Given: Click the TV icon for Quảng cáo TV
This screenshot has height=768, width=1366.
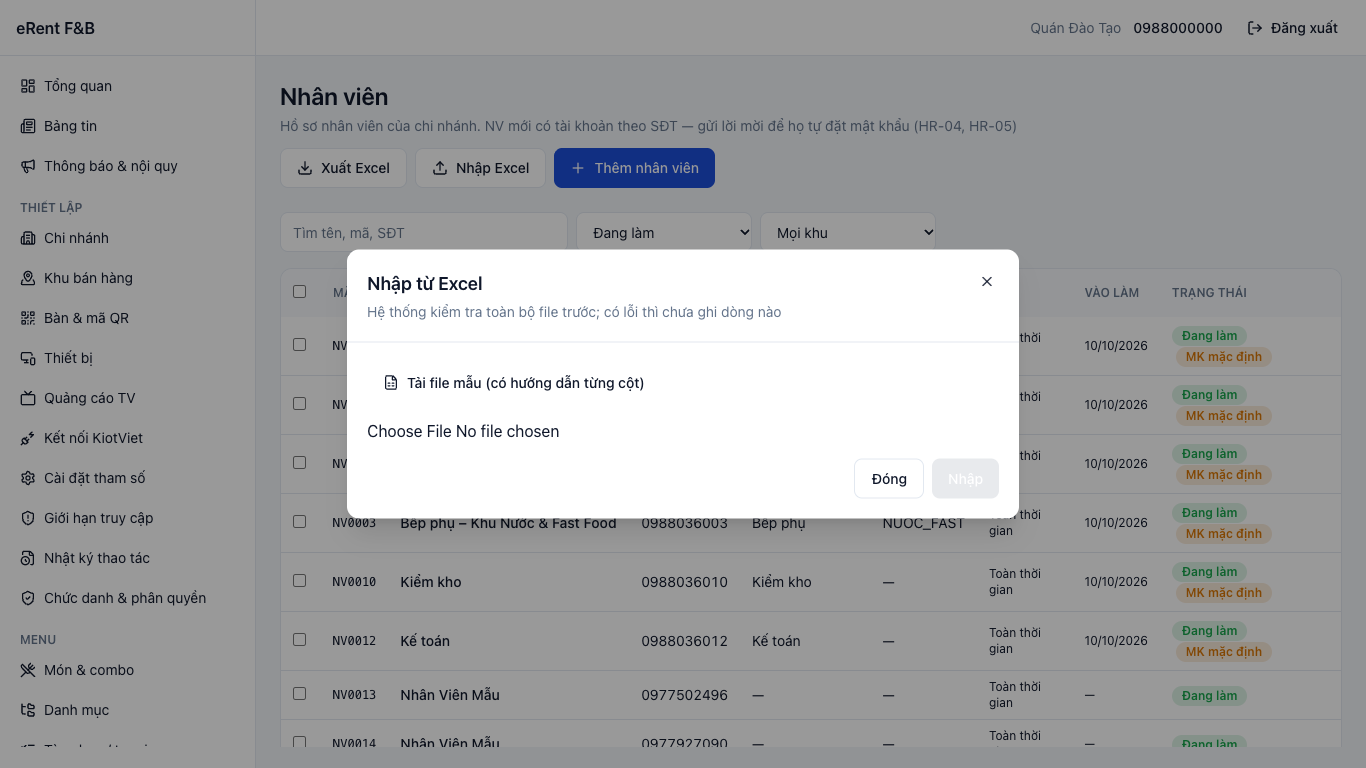Looking at the screenshot, I should (28, 398).
